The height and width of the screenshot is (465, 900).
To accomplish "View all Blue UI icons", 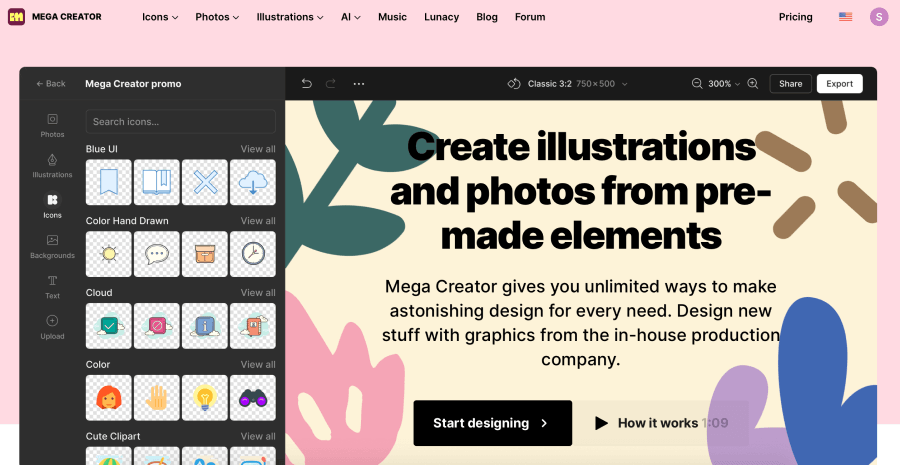I will pyautogui.click(x=258, y=149).
